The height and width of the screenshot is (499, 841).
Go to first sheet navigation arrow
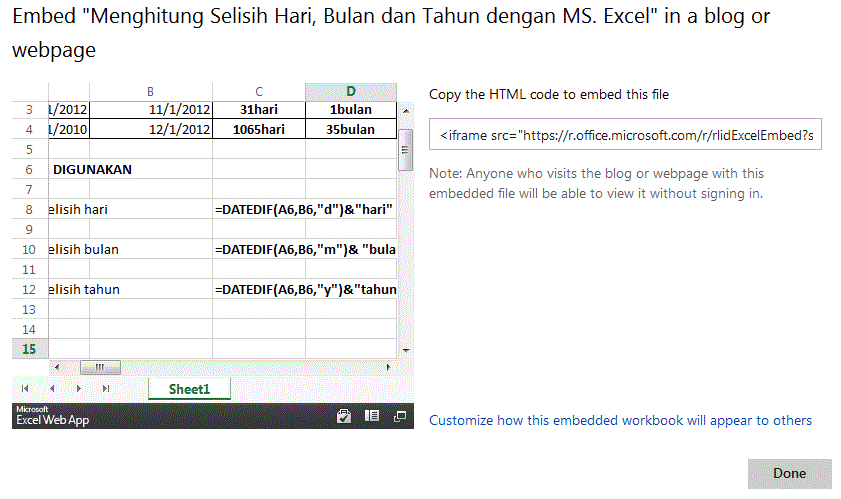pyautogui.click(x=25, y=388)
